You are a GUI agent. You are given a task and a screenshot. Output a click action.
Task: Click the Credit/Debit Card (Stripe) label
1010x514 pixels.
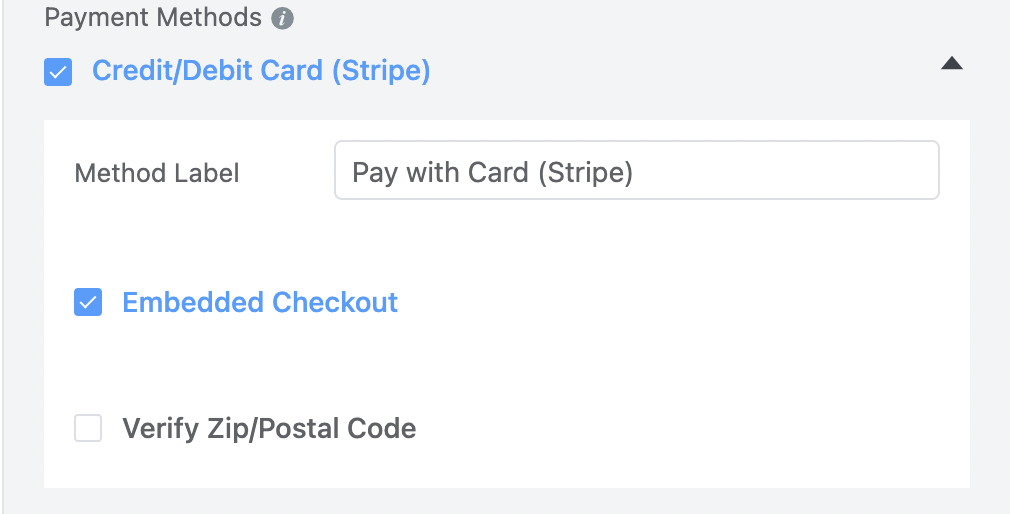[261, 71]
